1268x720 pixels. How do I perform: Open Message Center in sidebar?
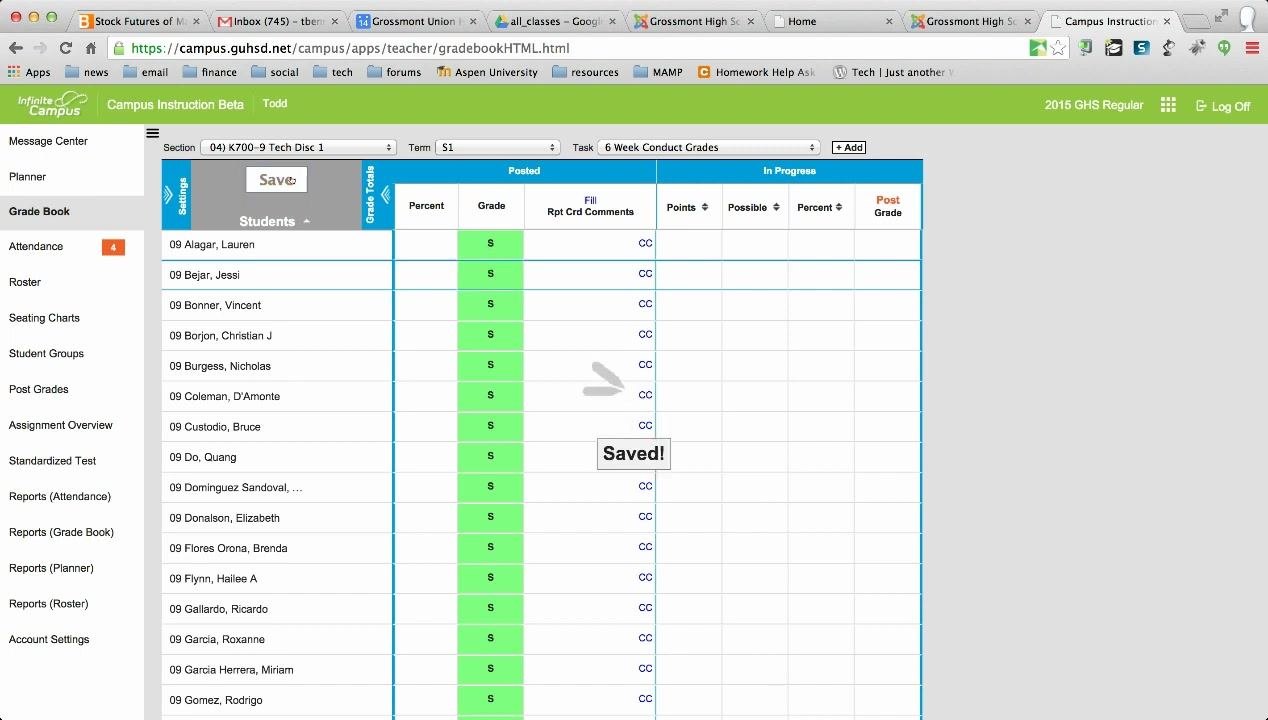(48, 141)
